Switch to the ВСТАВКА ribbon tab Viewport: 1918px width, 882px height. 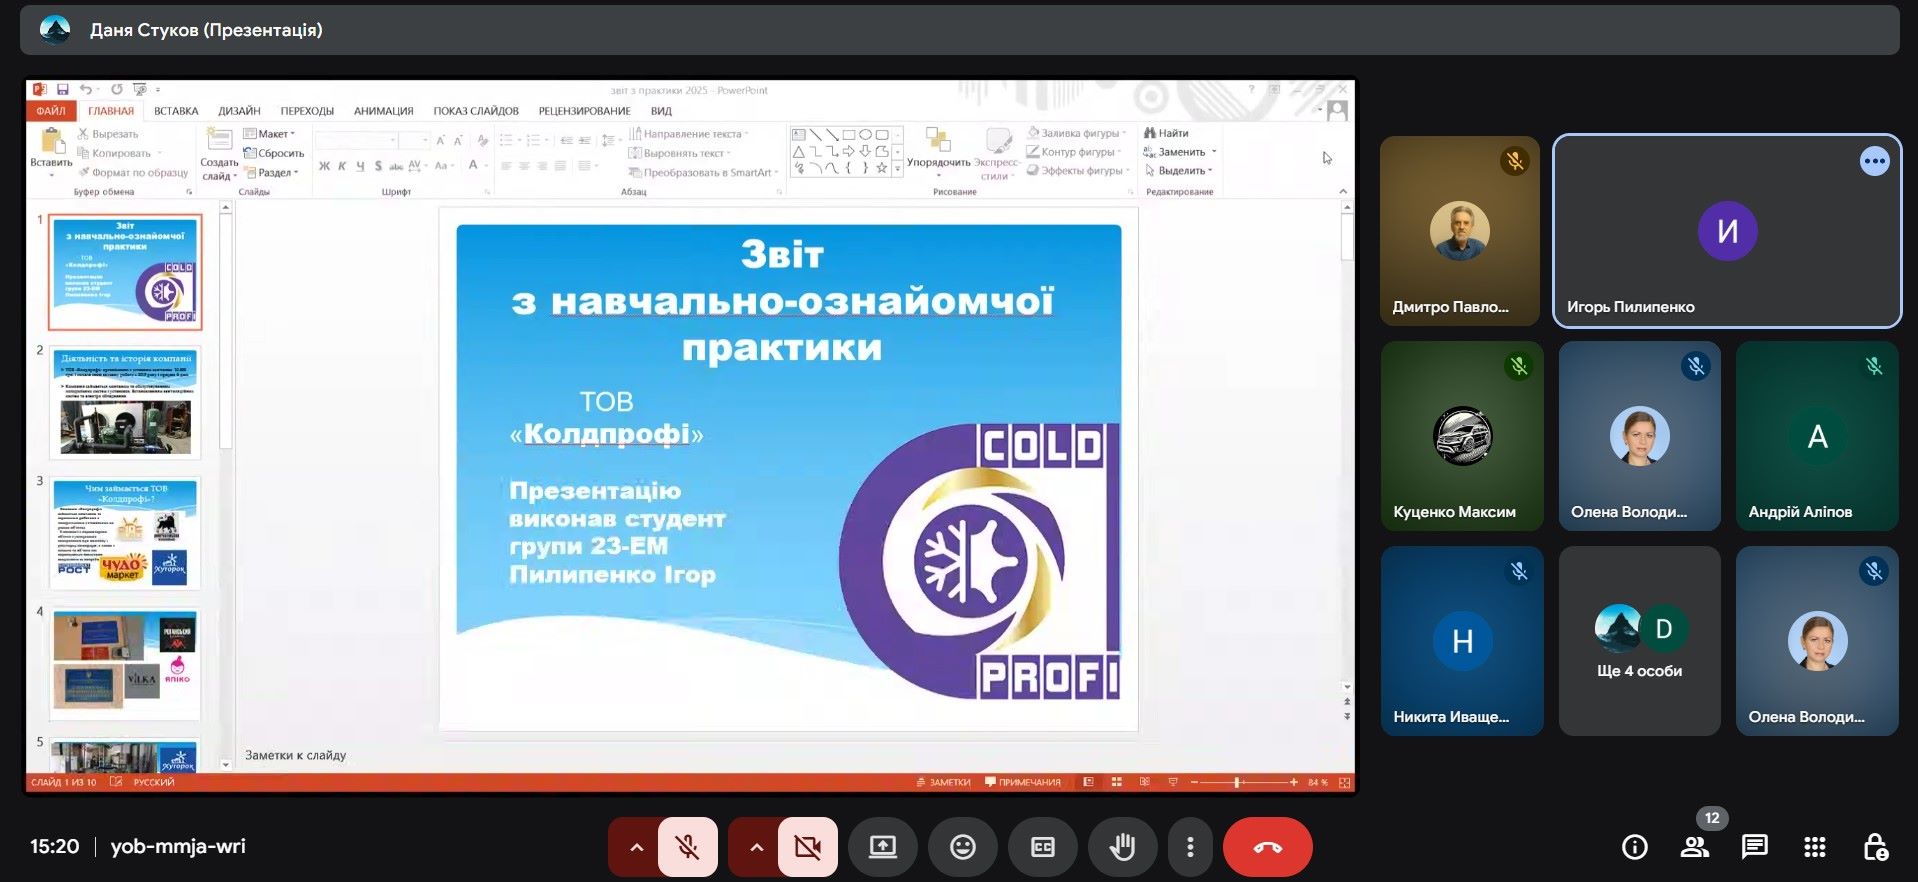176,111
